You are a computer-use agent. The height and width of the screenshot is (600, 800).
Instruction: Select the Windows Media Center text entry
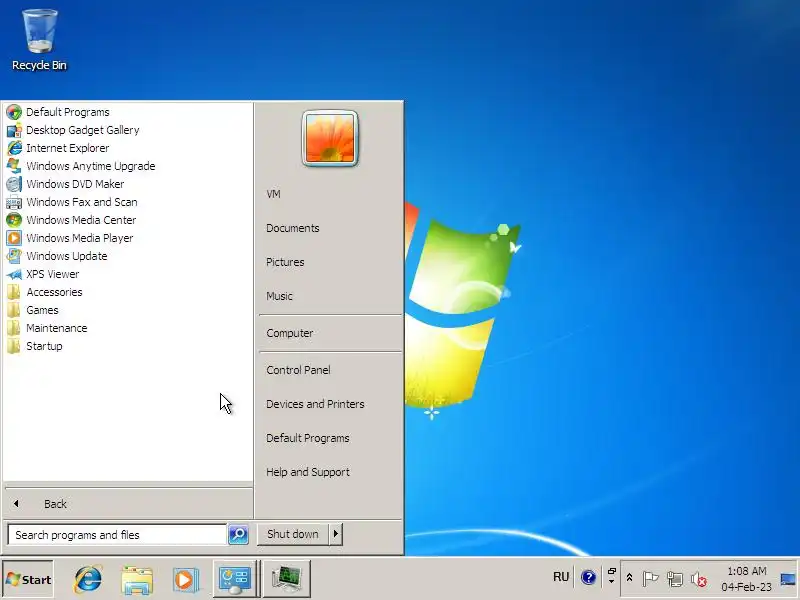click(81, 220)
